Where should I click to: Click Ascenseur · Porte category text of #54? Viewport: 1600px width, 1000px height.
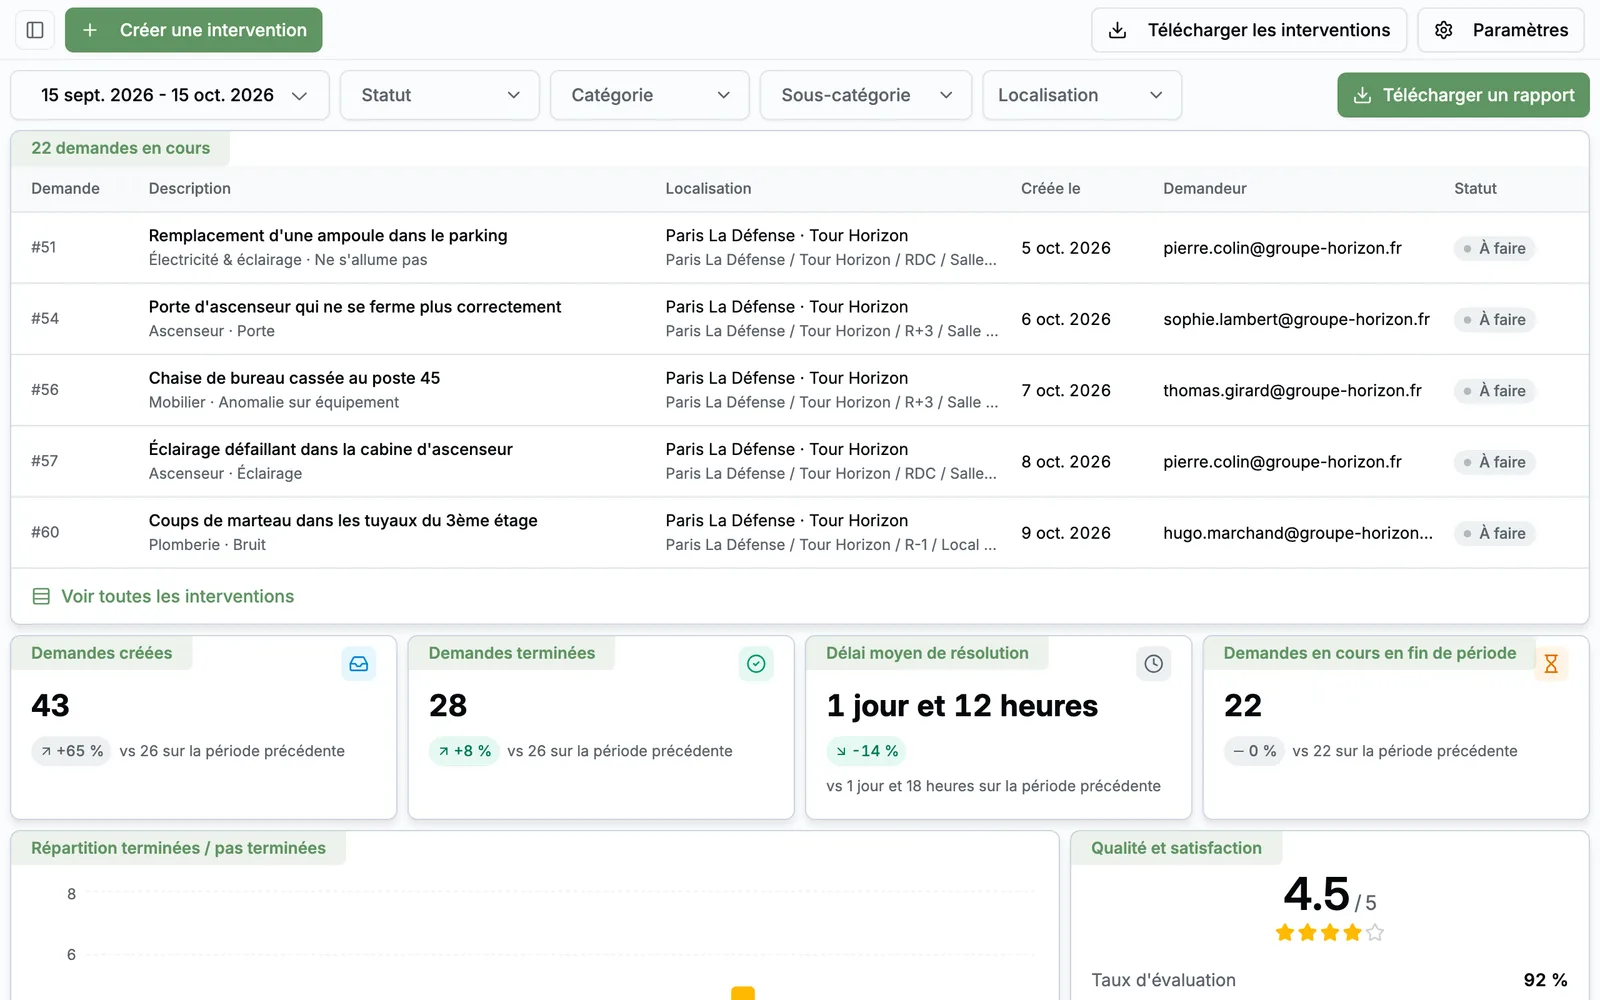coord(212,331)
